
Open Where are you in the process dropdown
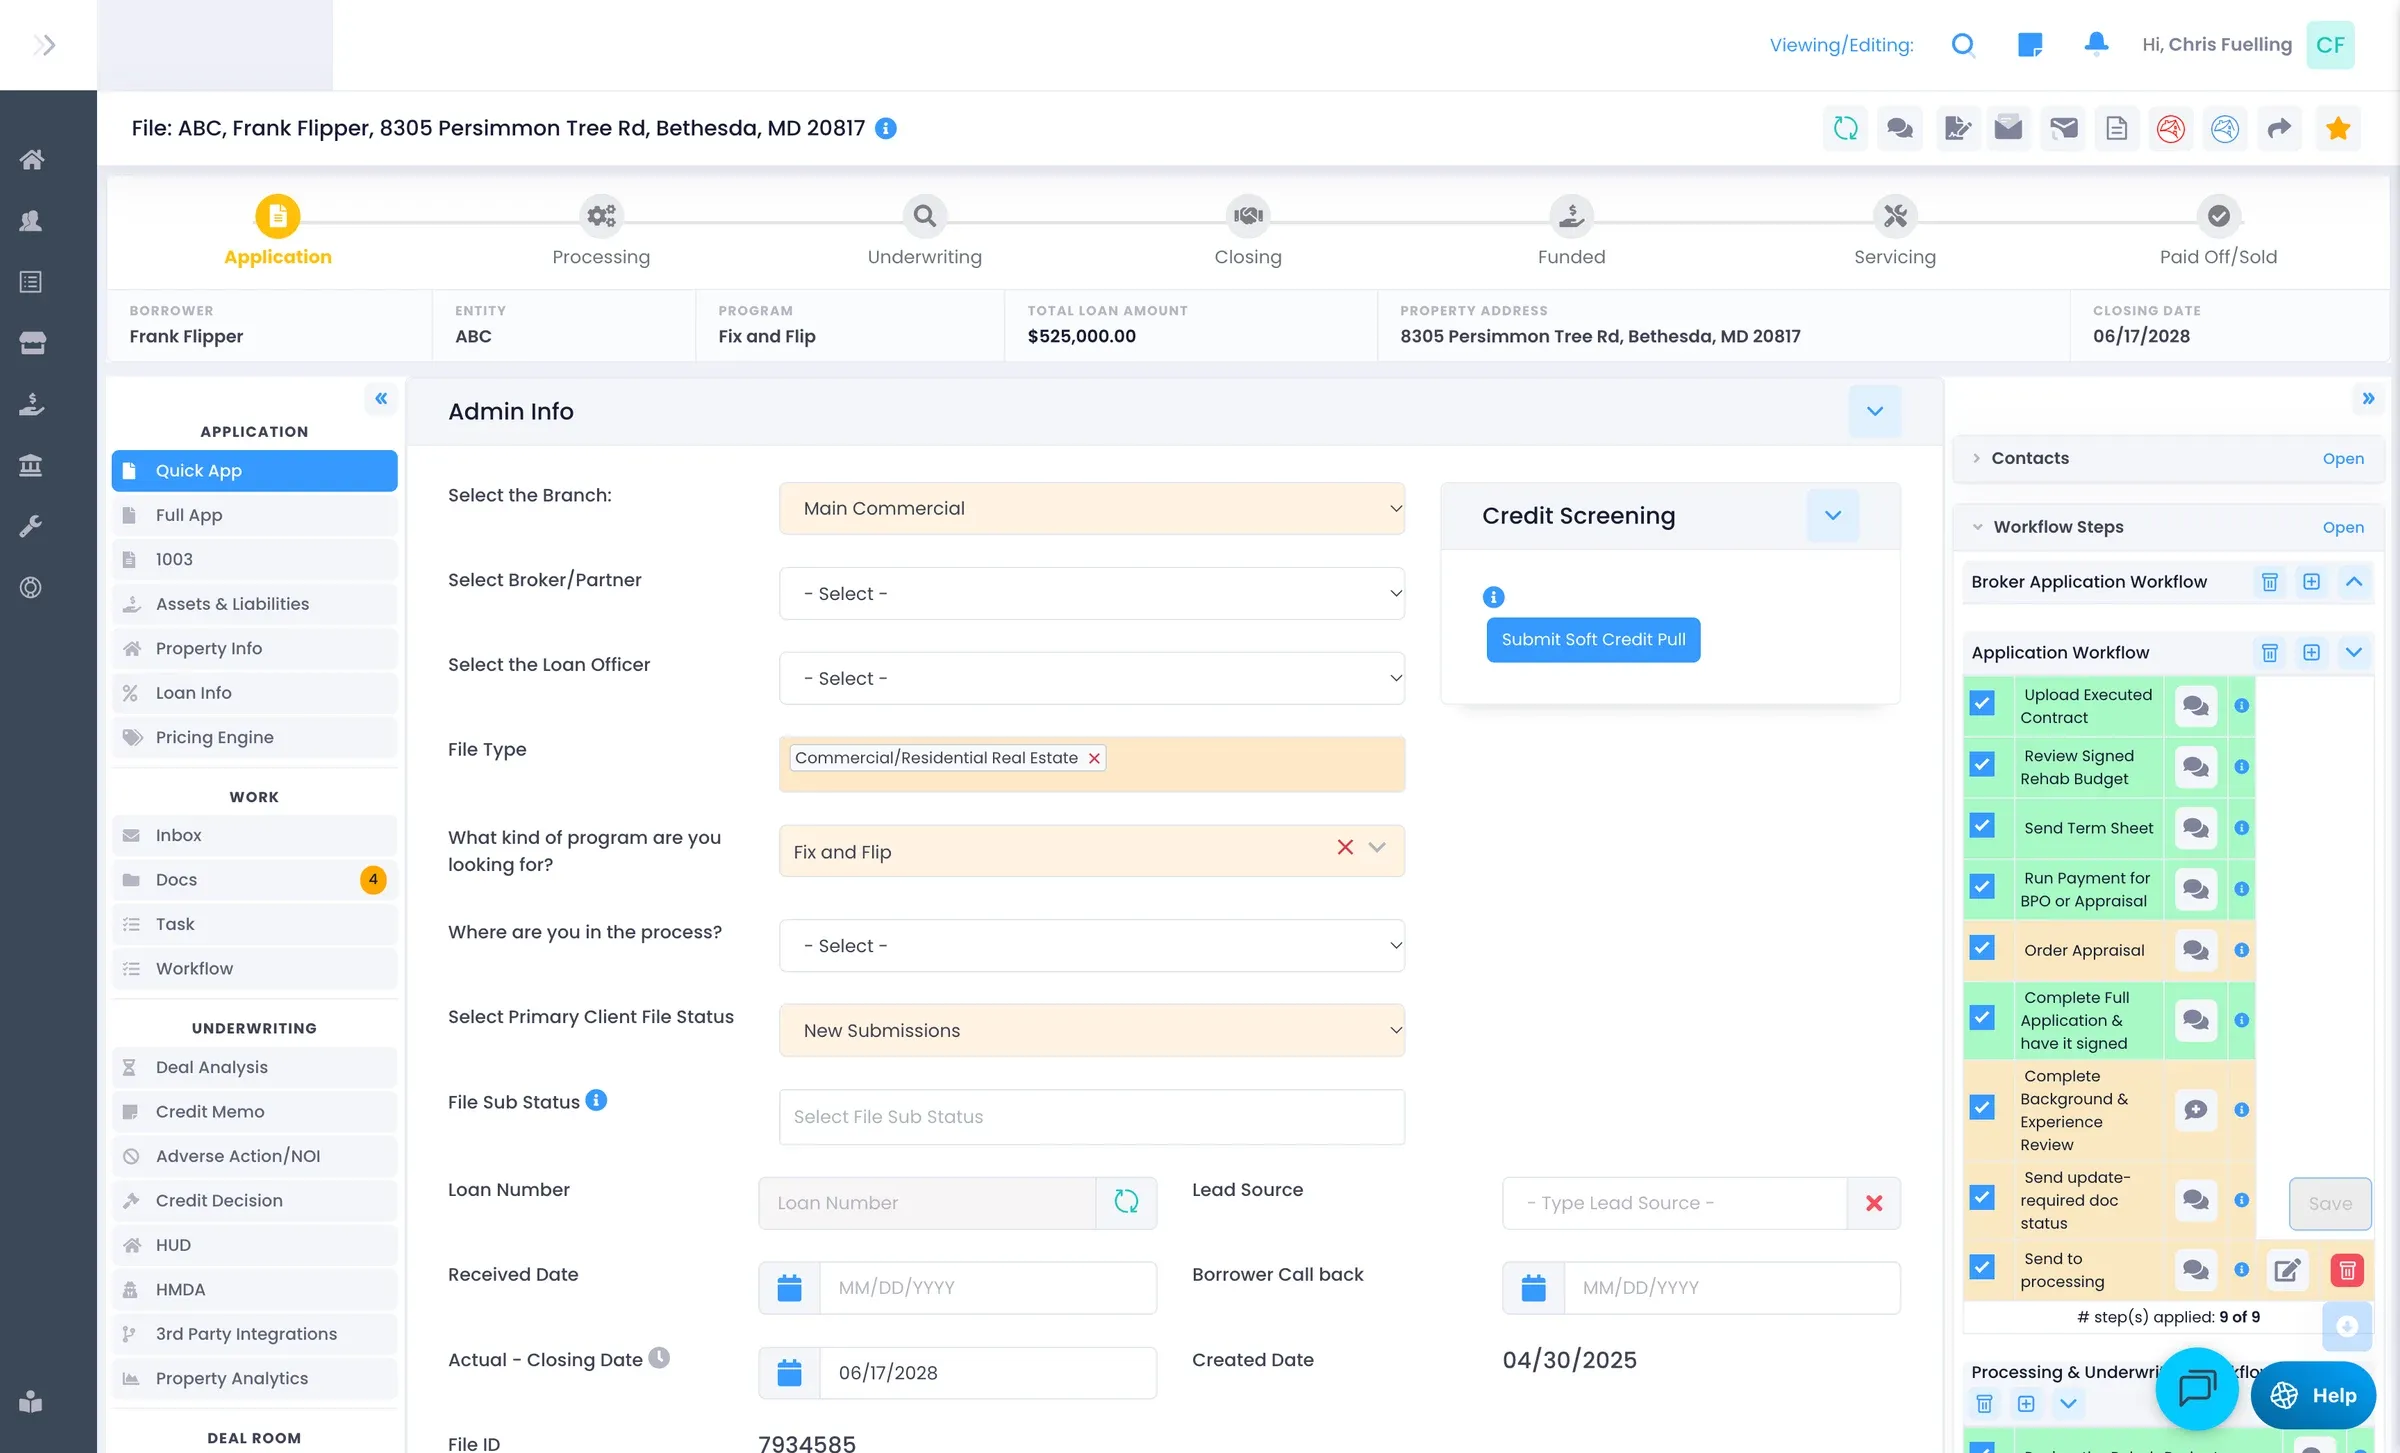point(1091,945)
